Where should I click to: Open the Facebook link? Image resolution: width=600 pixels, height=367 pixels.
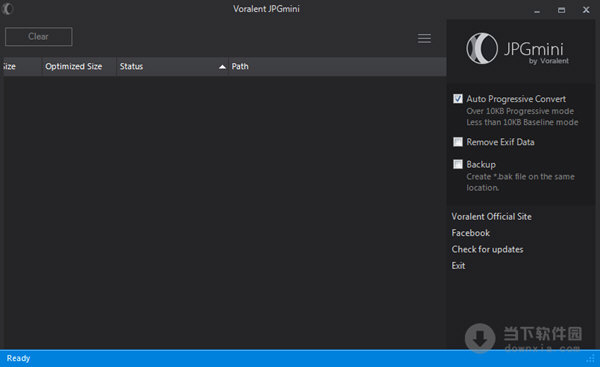470,233
